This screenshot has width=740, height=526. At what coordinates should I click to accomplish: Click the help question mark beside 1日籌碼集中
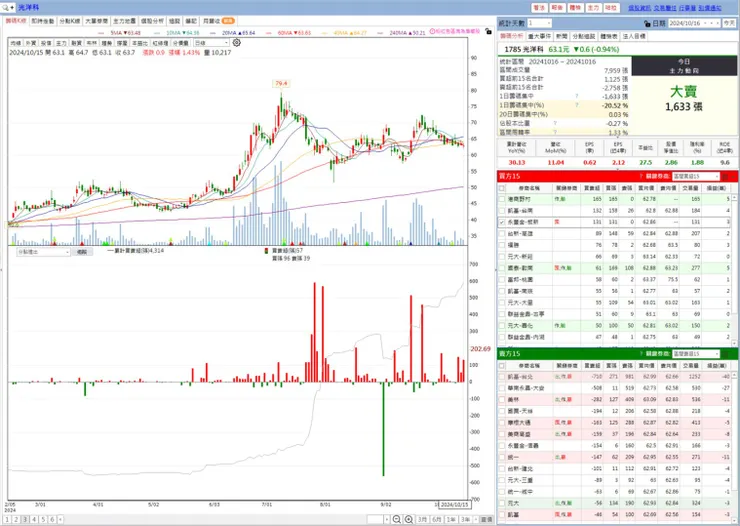(x=576, y=96)
